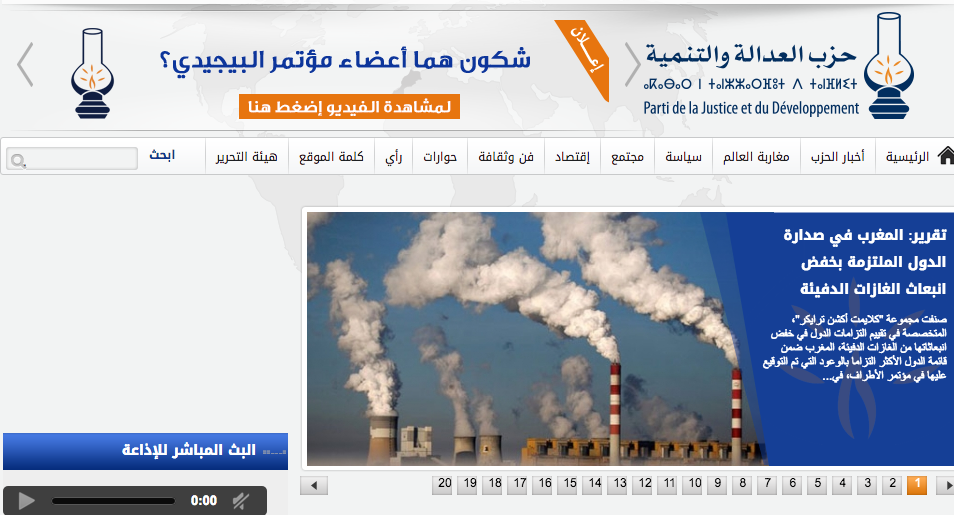Open the سياسة navigation section
The width and height of the screenshot is (954, 515).
pyautogui.click(x=684, y=157)
